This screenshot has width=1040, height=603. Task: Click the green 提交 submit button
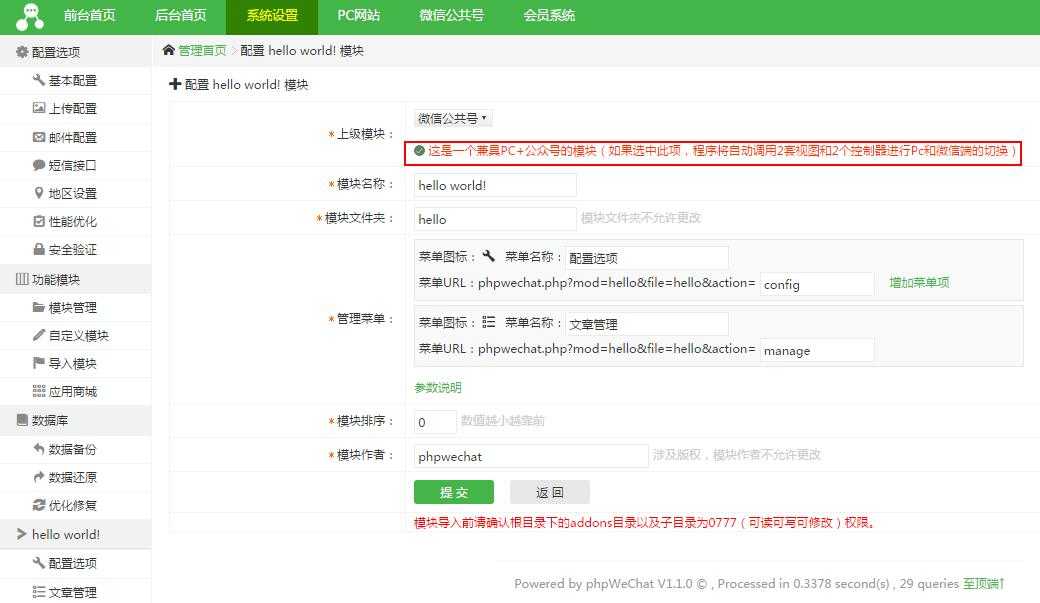point(454,492)
